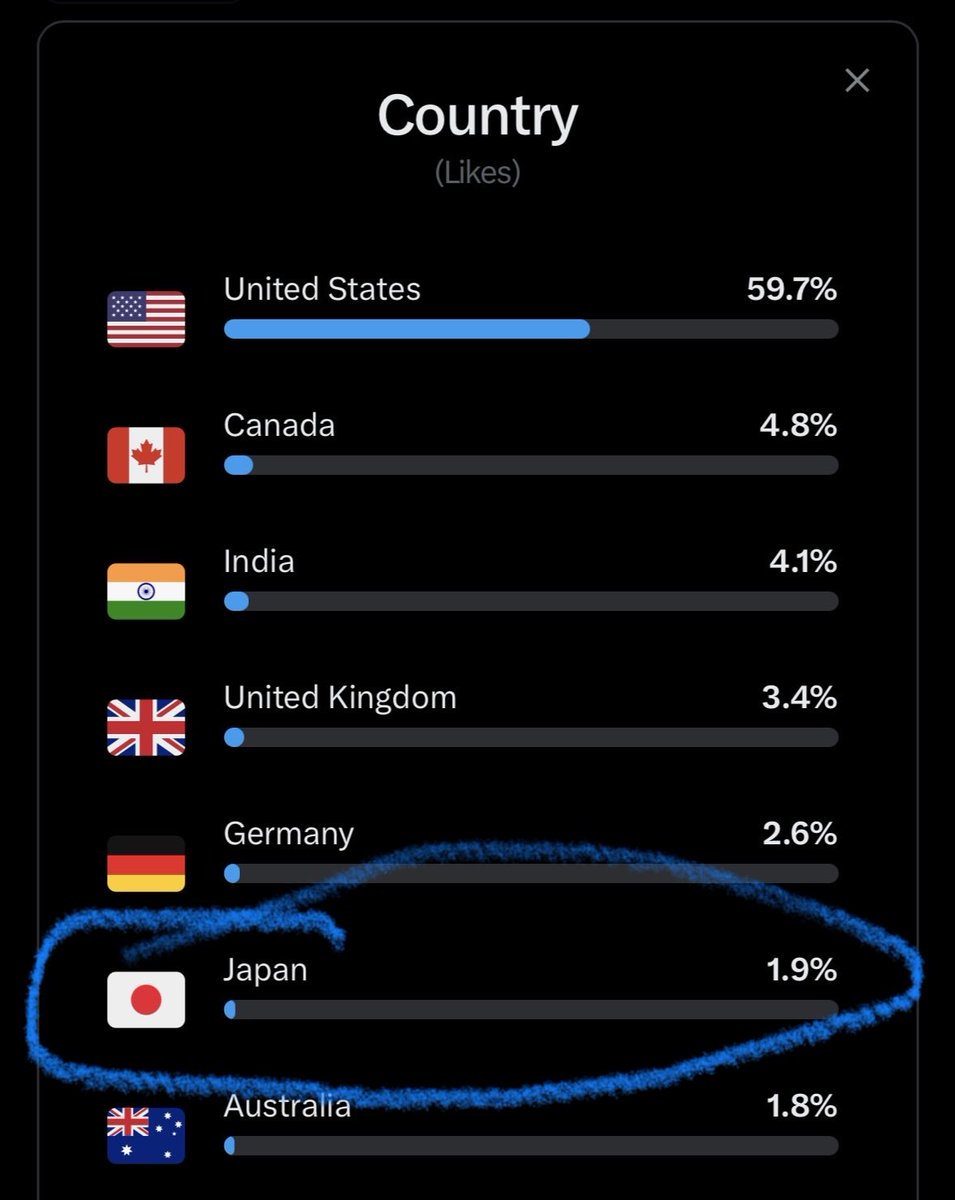The width and height of the screenshot is (955, 1200).
Task: Click the Canada maple leaf flag
Action: pos(146,455)
